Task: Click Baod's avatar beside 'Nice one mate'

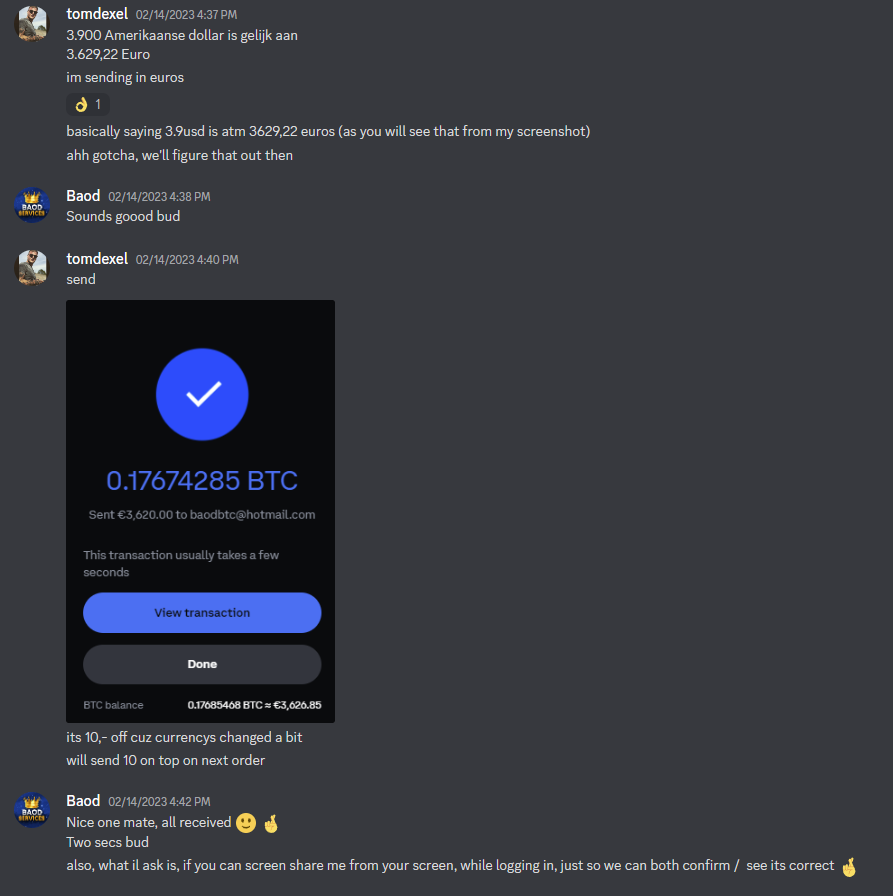Action: (31, 810)
